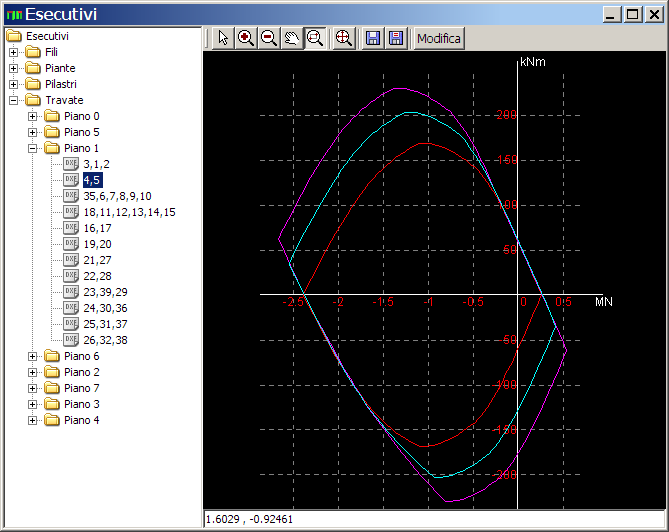Select the Pilastri folder label
The height and width of the screenshot is (532, 669).
coord(61,84)
